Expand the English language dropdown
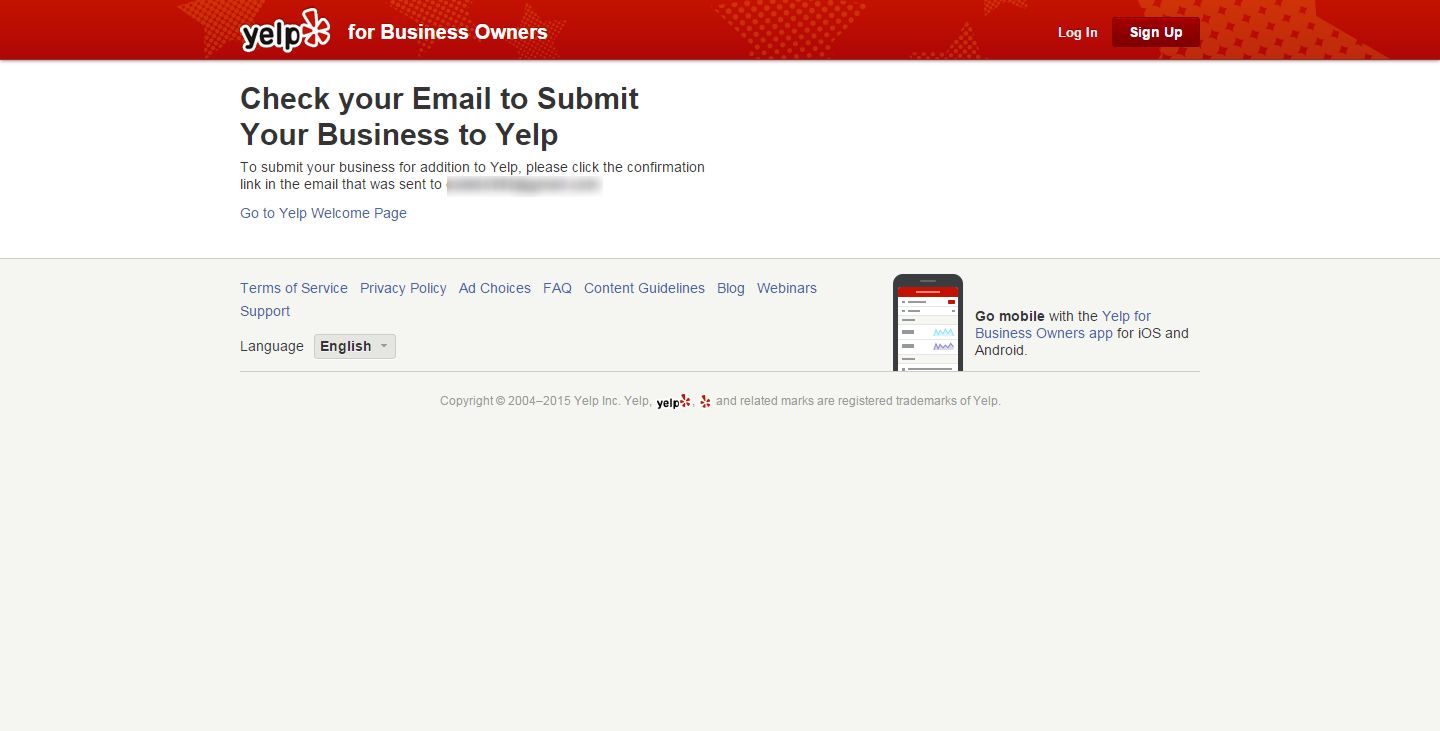 tap(355, 346)
